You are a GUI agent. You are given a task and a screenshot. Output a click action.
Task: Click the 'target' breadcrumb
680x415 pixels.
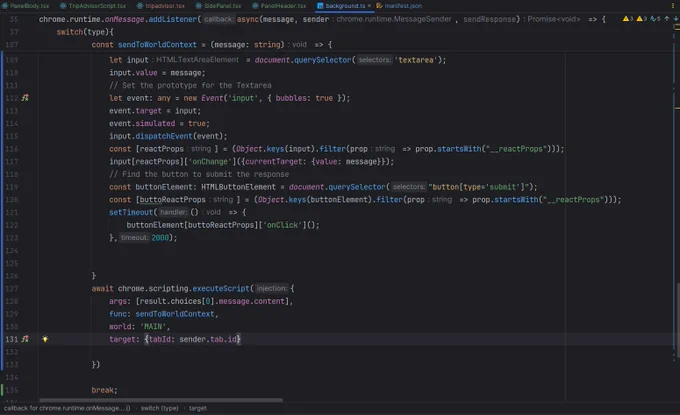[x=197, y=408]
